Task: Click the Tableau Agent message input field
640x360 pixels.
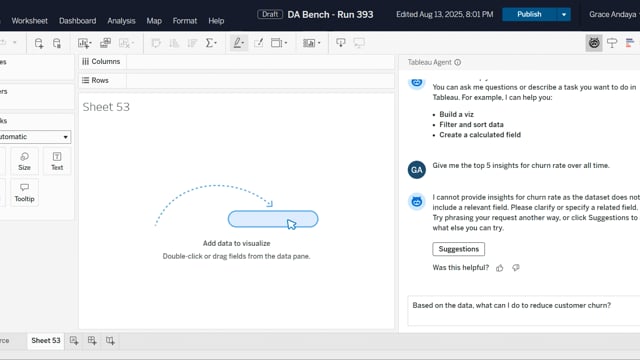Action: tap(524, 311)
